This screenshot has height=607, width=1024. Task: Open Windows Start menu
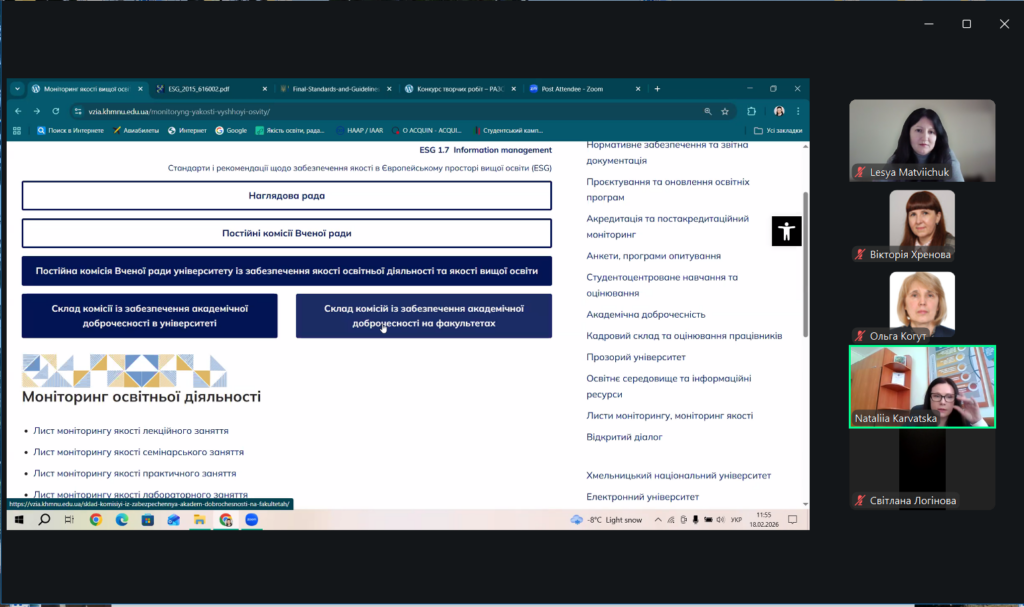17,520
